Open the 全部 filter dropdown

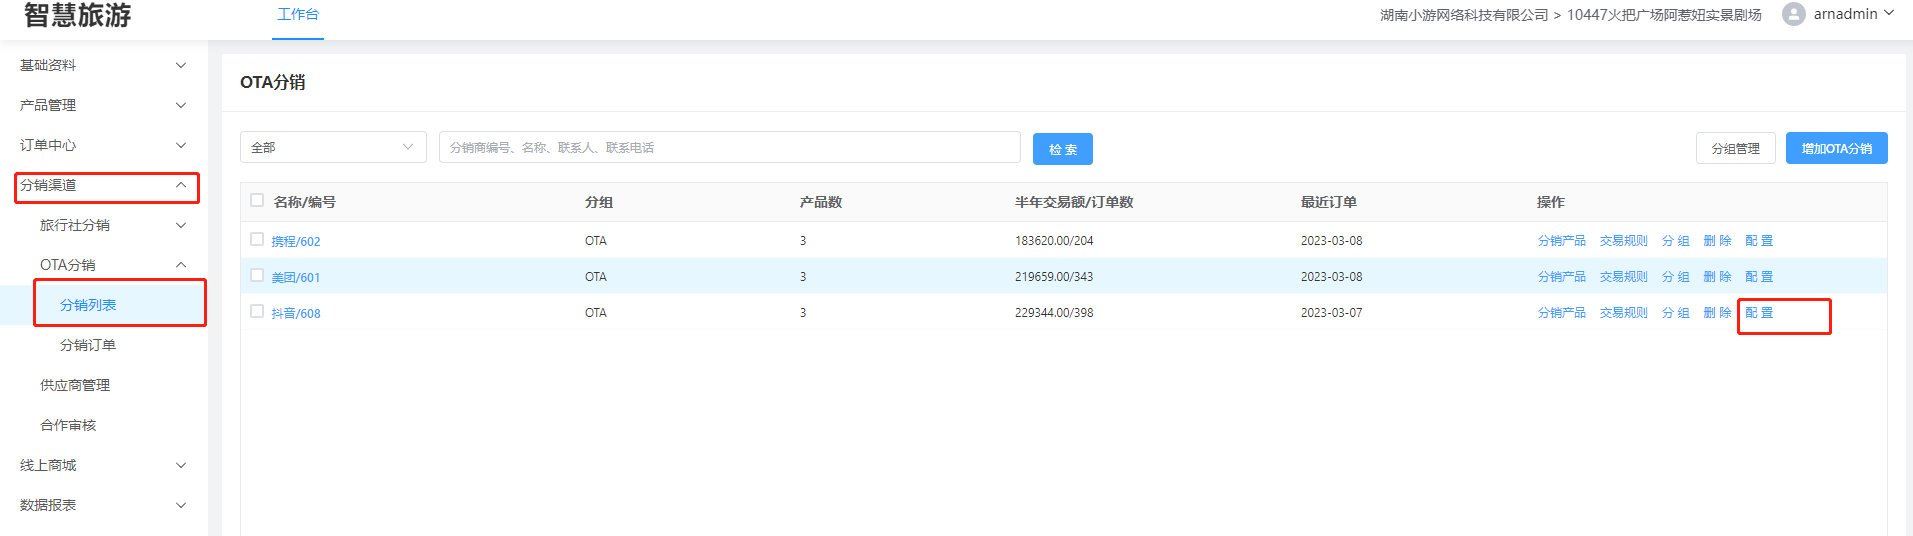tap(333, 147)
